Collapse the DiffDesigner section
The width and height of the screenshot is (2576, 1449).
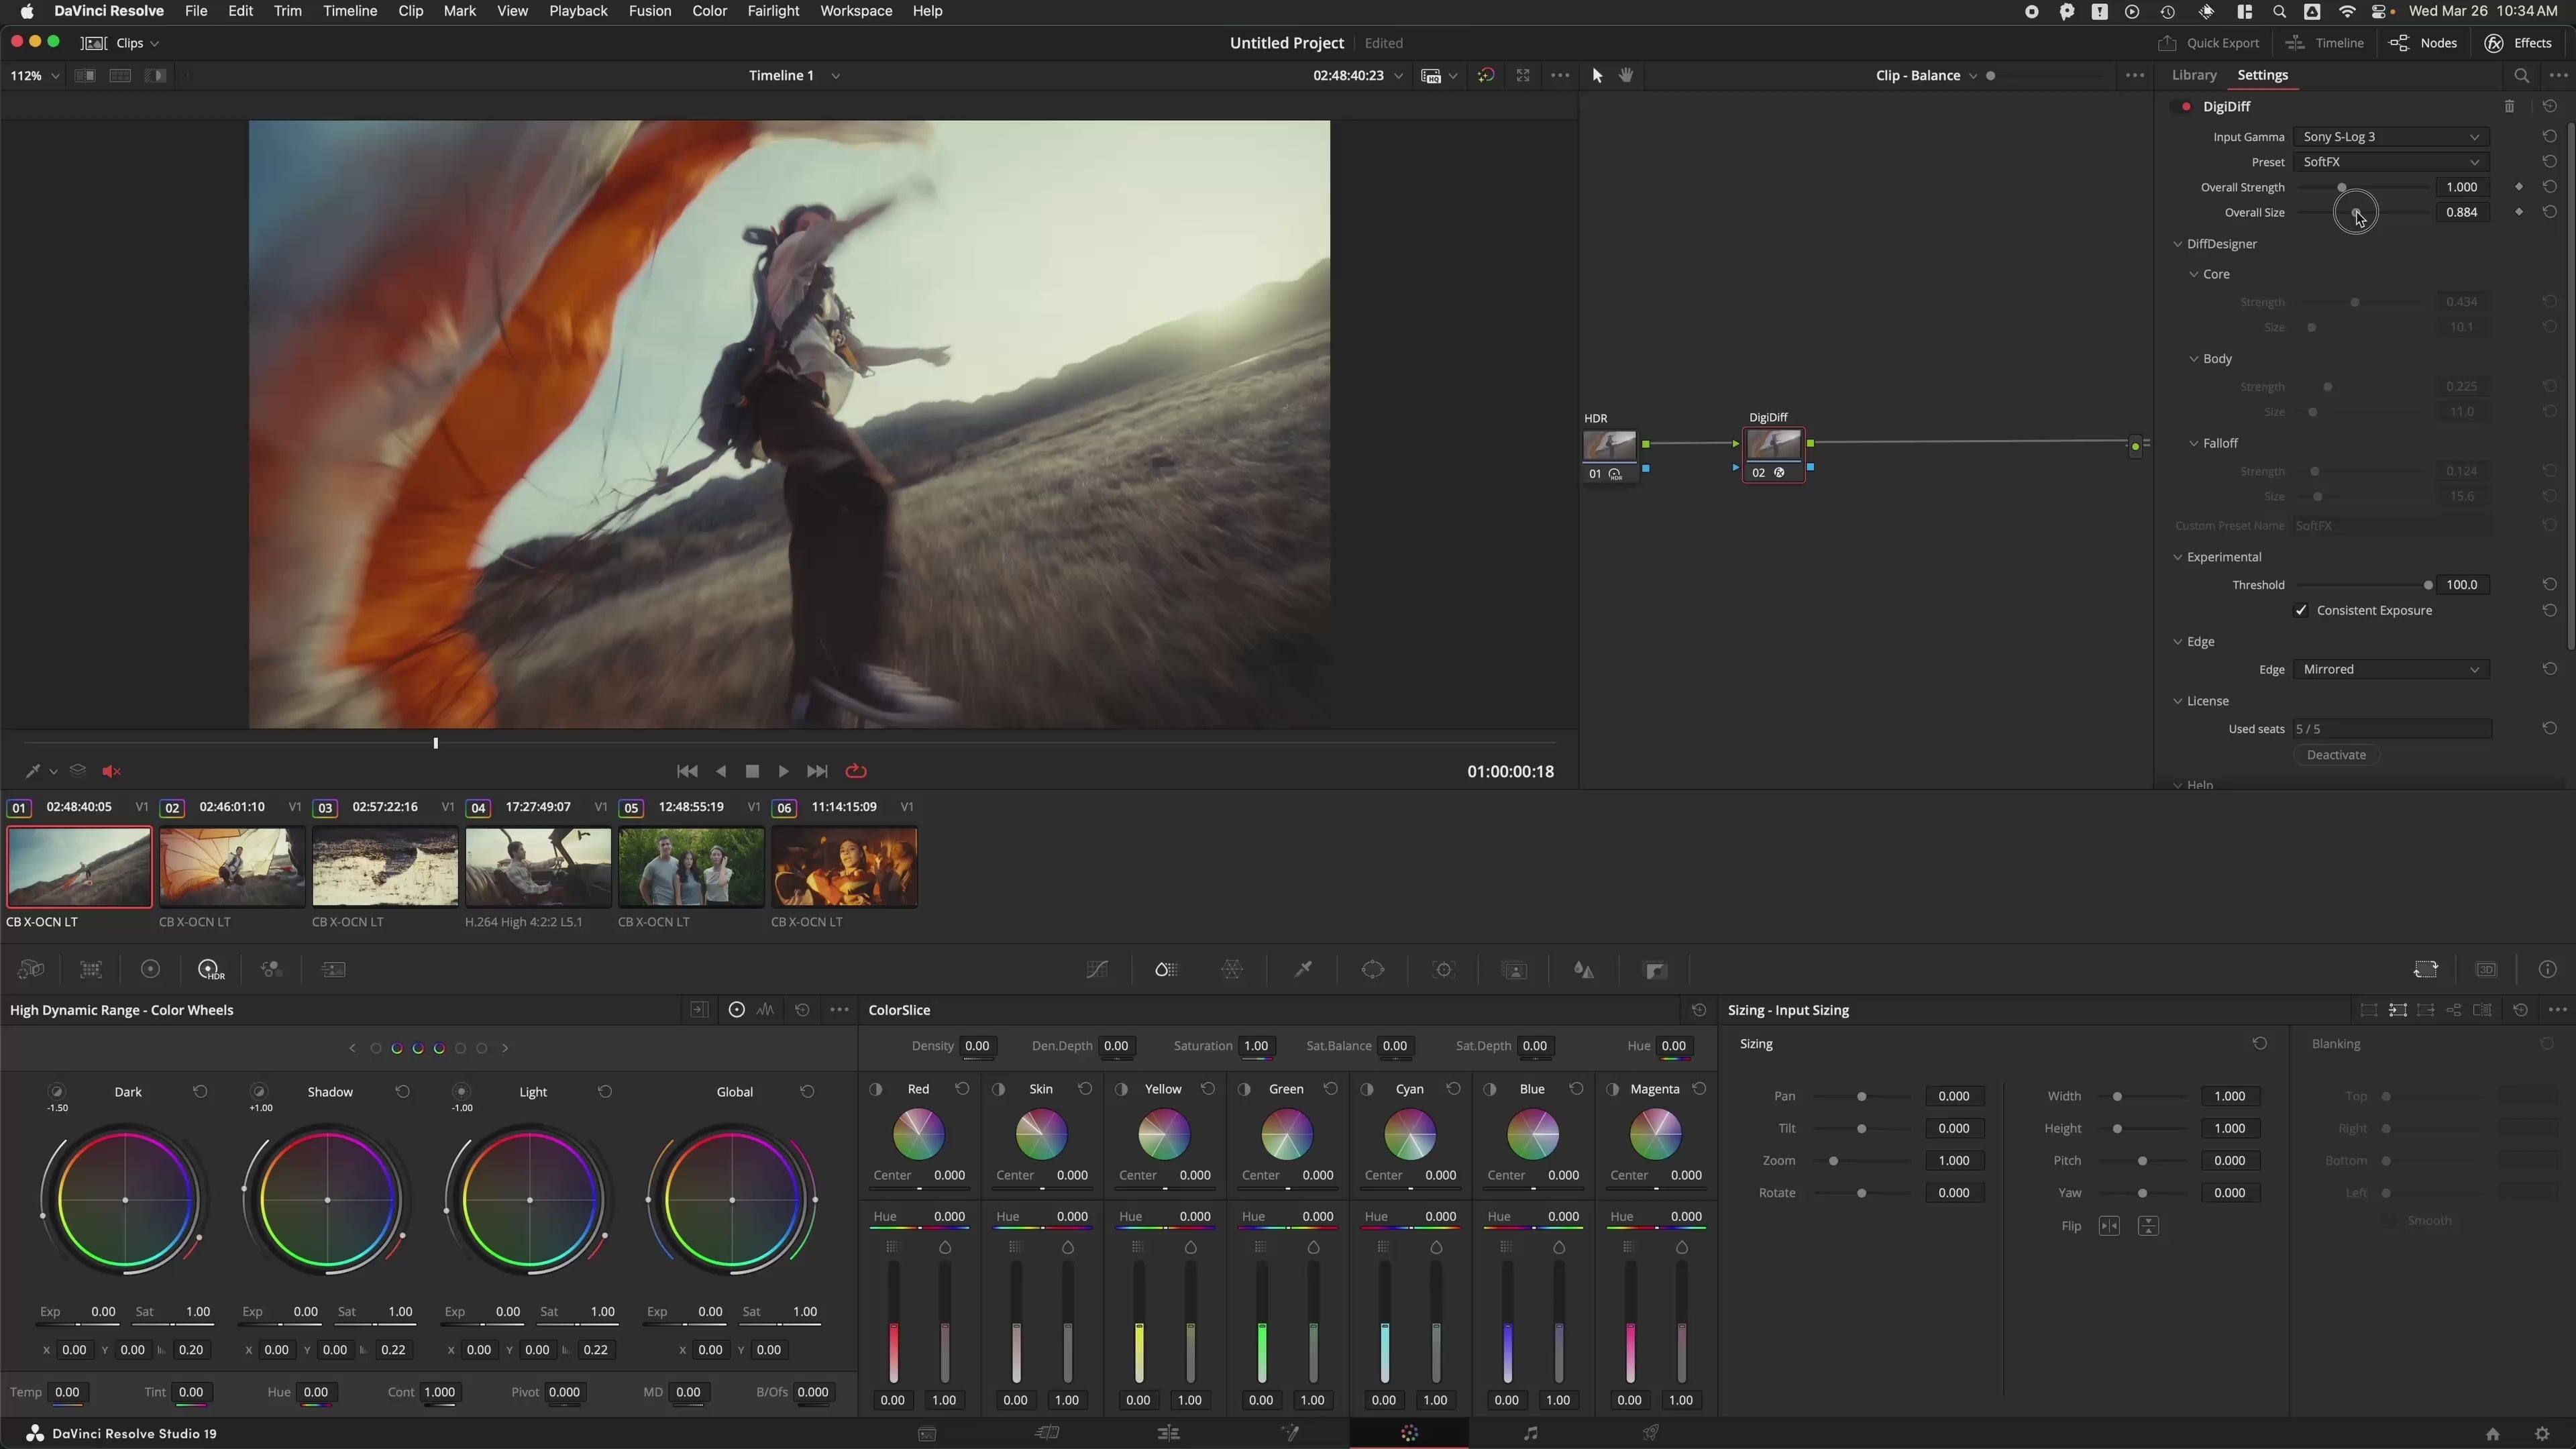click(x=2178, y=244)
